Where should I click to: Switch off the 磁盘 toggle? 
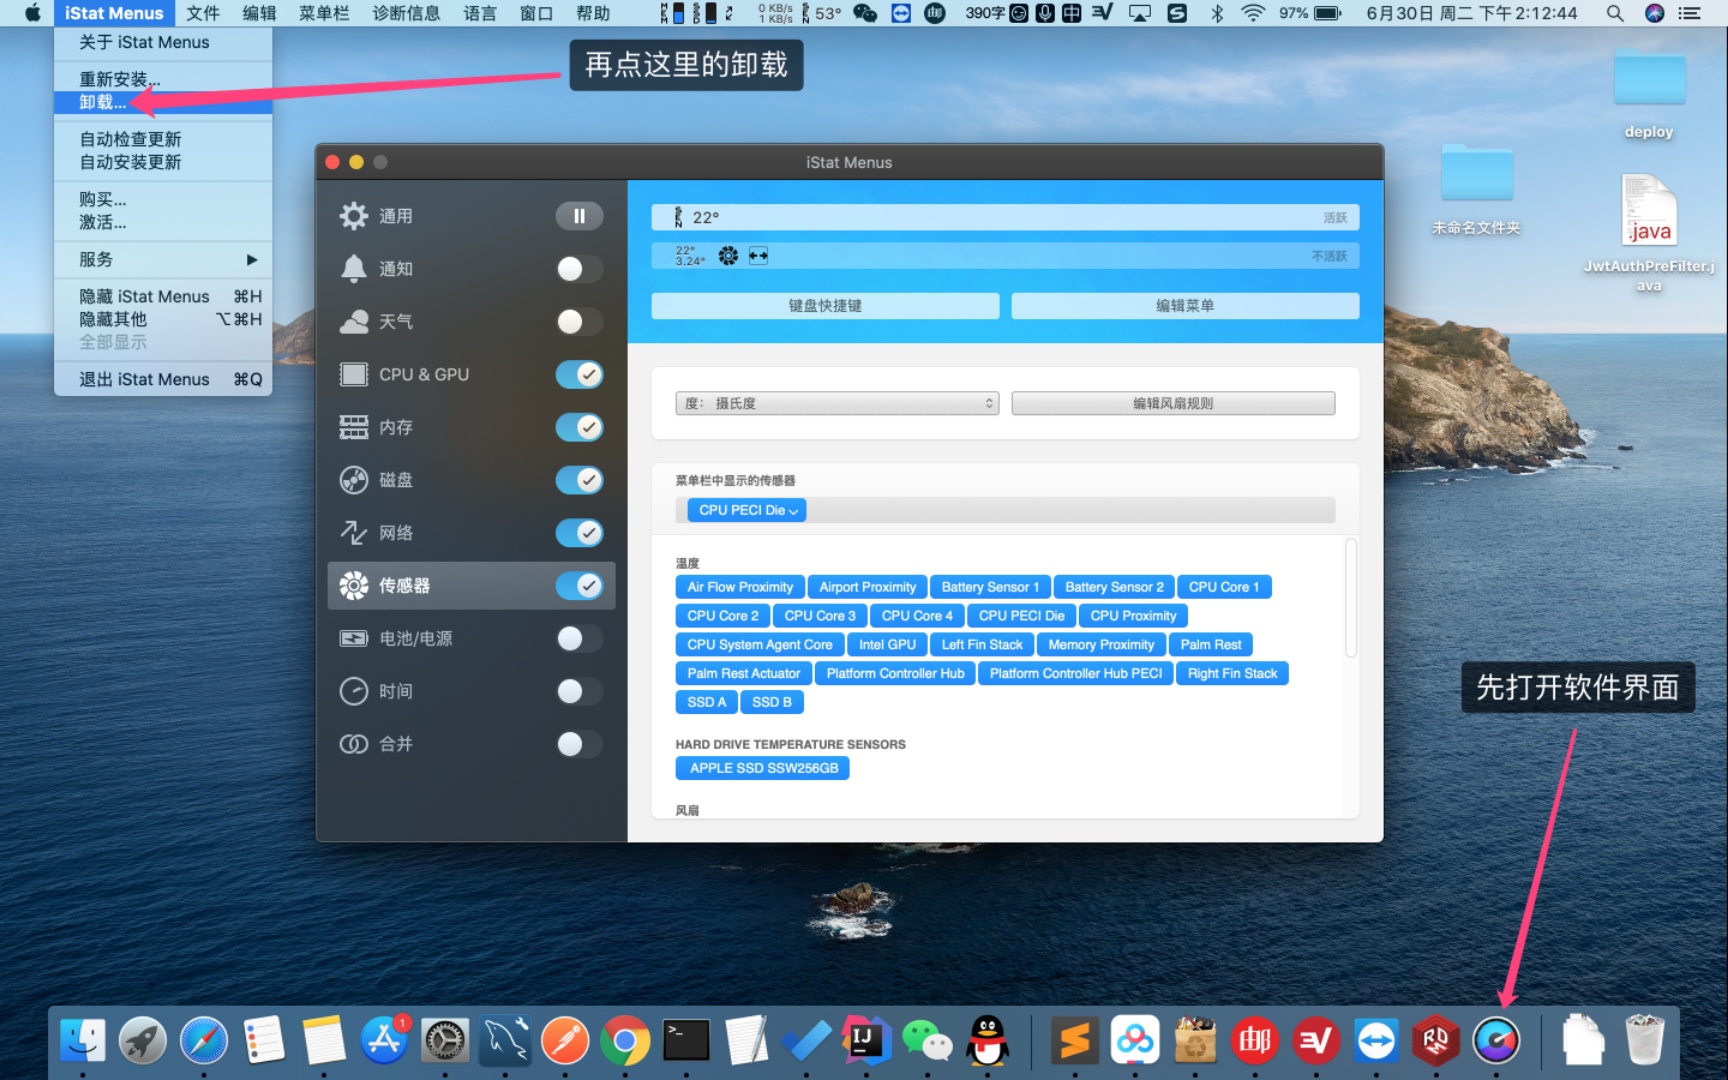click(579, 480)
